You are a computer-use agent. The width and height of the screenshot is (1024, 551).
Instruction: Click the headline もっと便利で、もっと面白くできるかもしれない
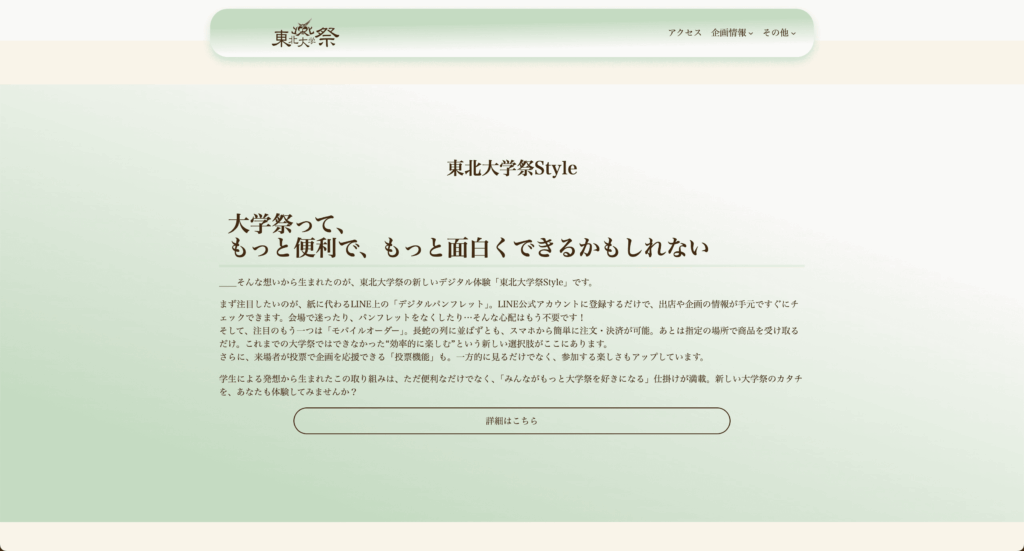[468, 248]
